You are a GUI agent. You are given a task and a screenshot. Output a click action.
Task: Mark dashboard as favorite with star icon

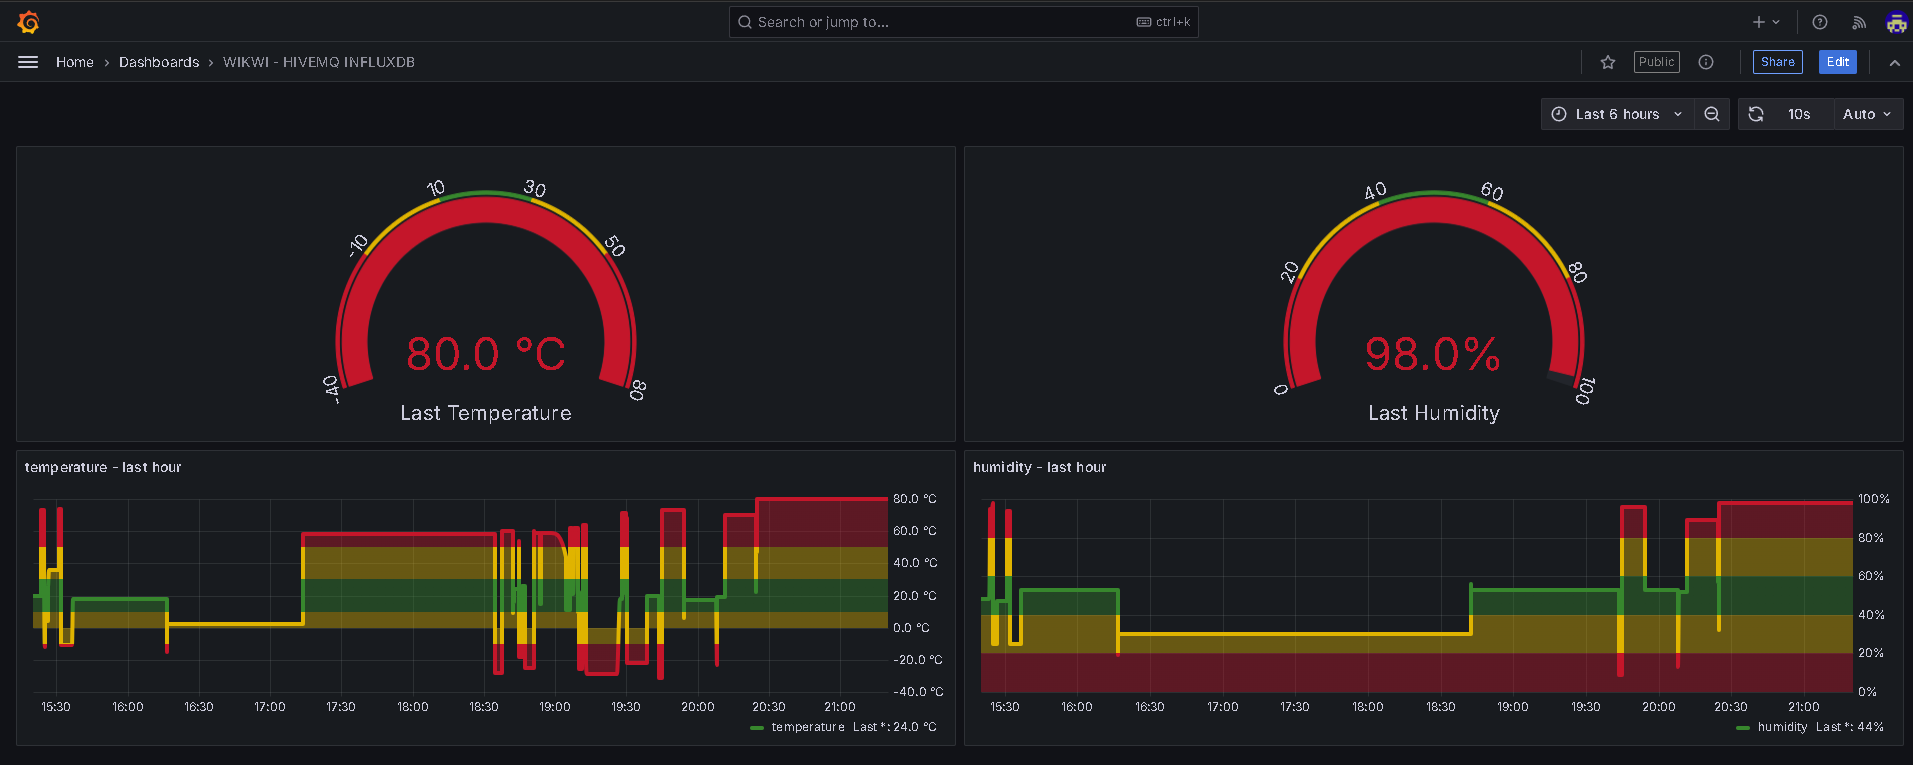click(x=1608, y=62)
